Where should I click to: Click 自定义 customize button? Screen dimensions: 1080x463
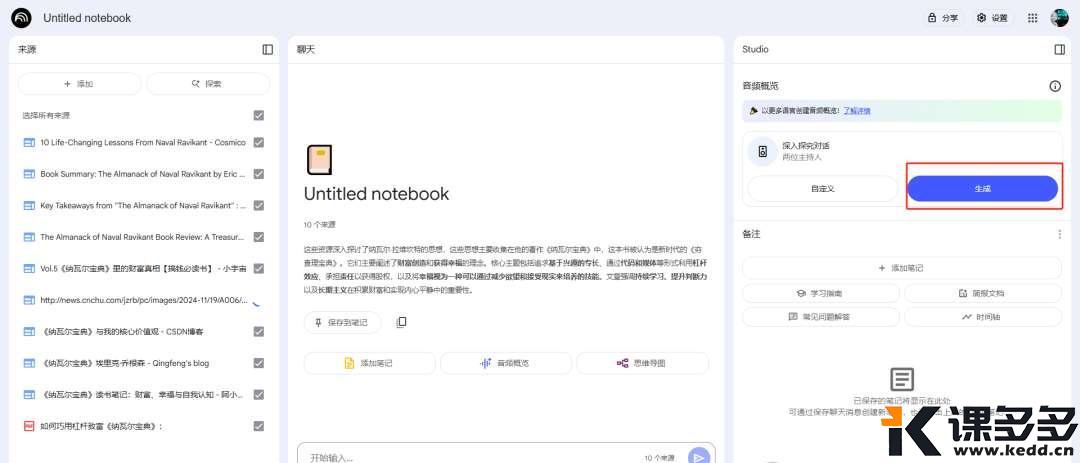point(822,188)
